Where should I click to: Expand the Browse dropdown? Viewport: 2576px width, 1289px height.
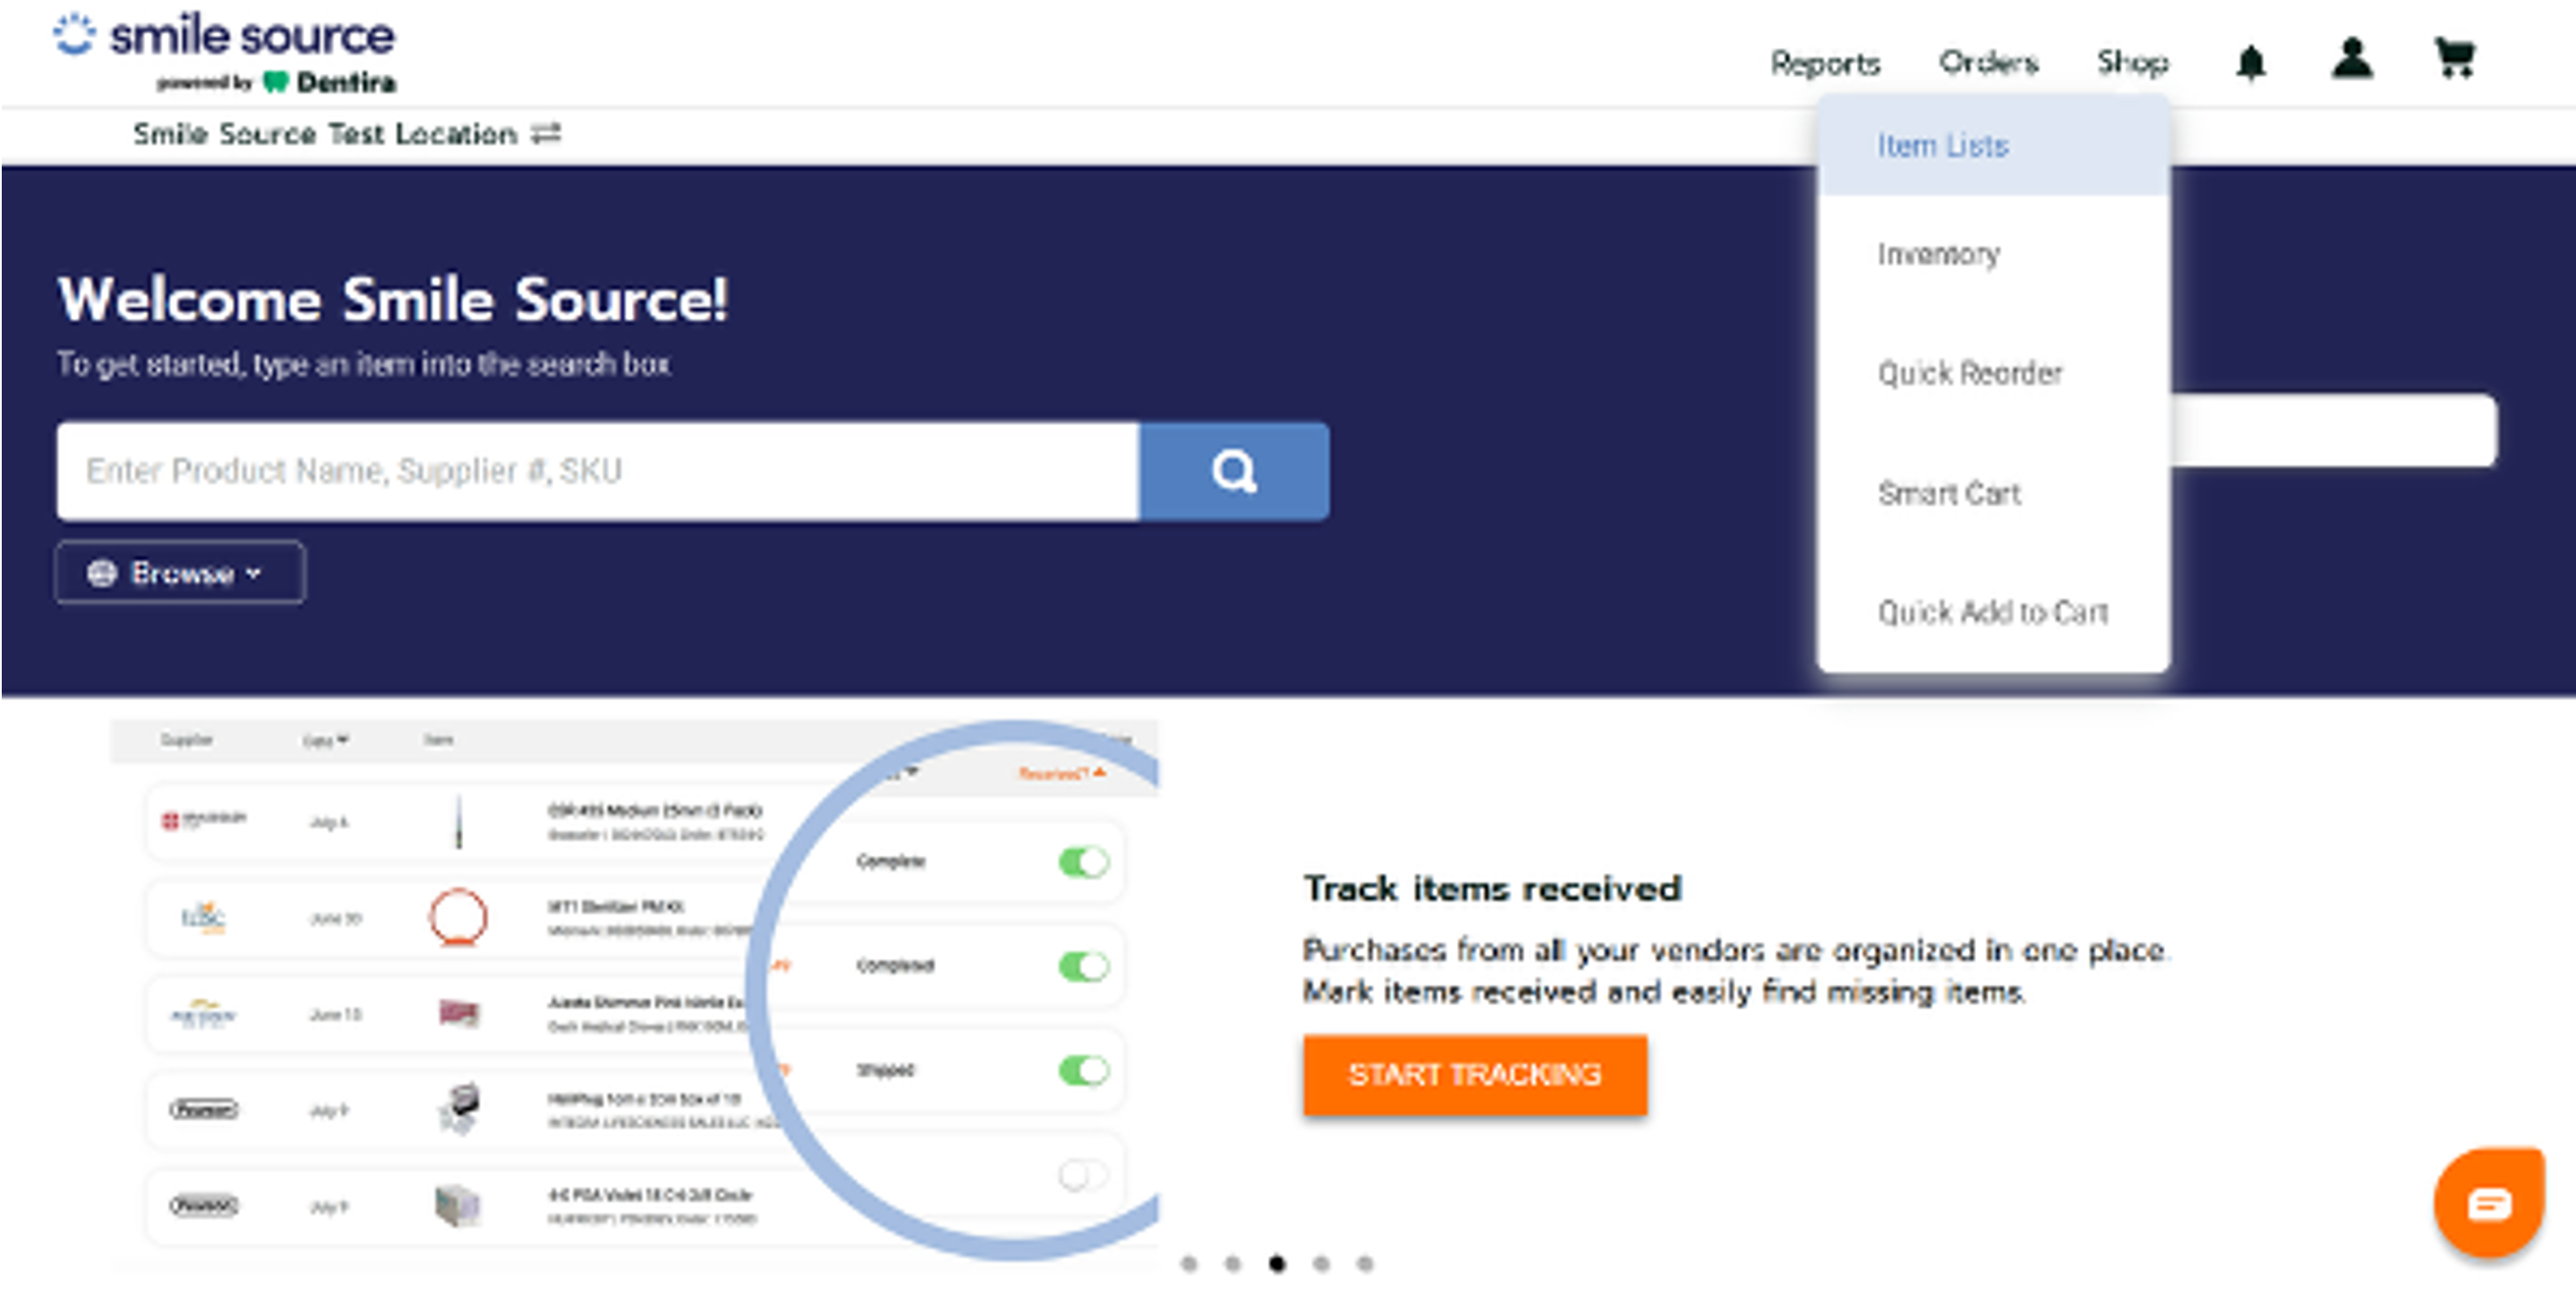tap(181, 573)
